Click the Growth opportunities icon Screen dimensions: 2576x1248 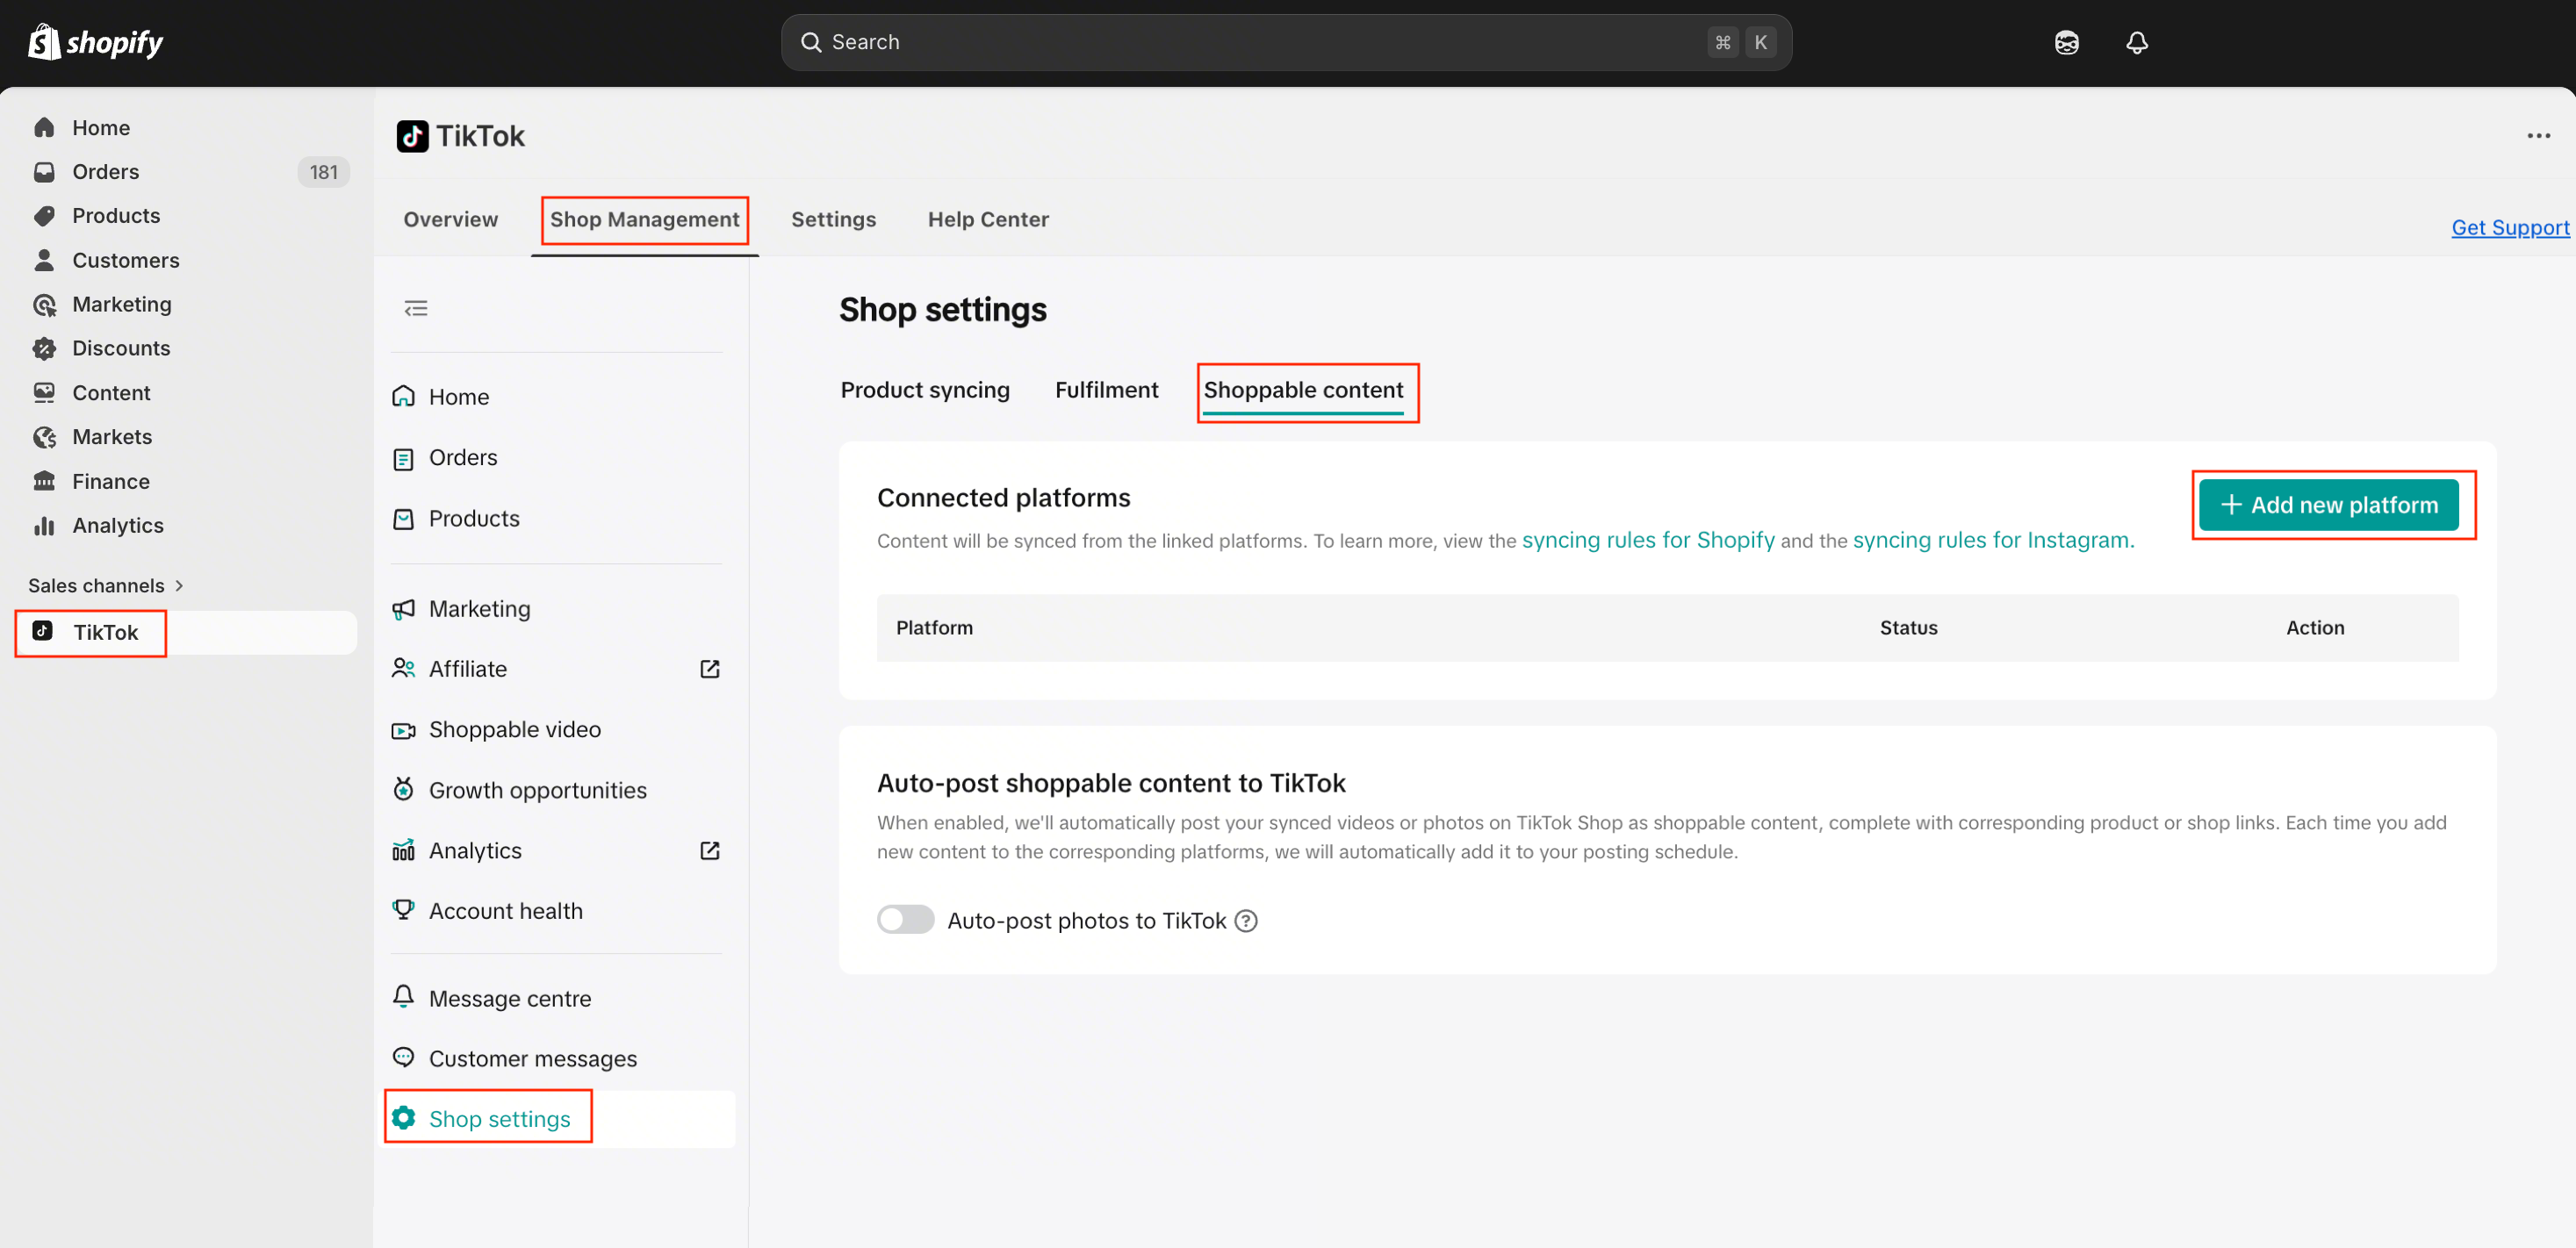(403, 790)
